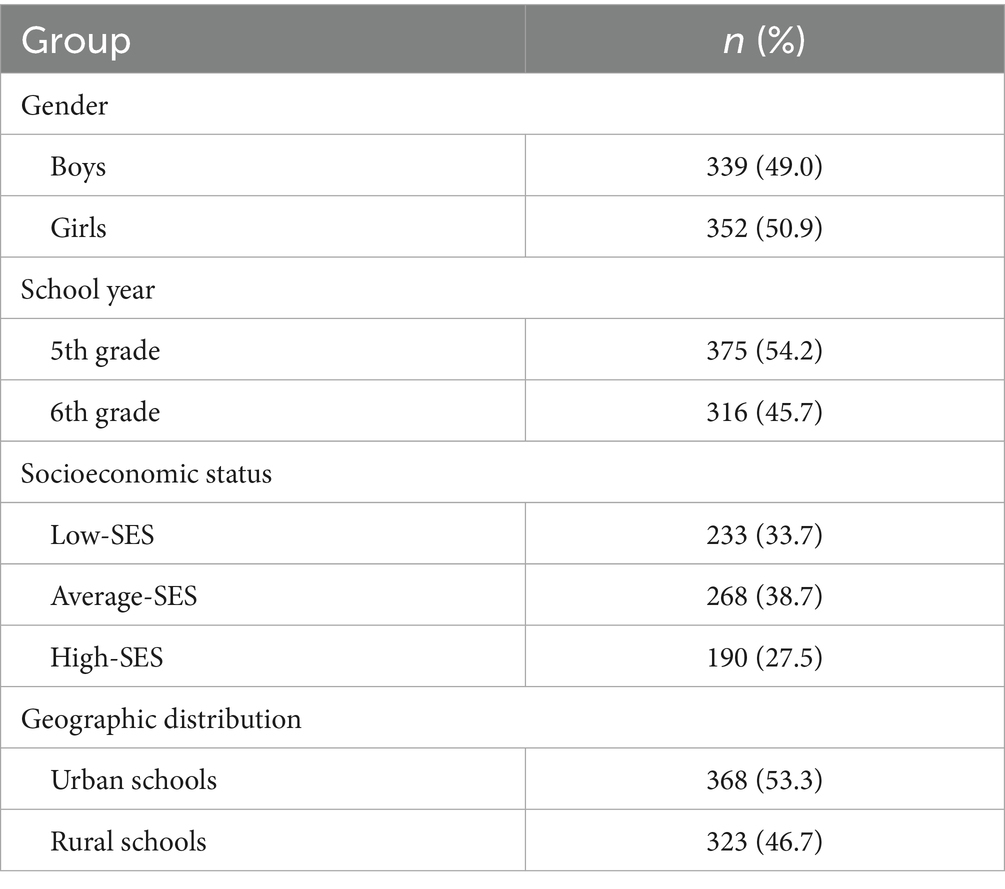
Task: Select the 6th grade label
Action: coord(105,411)
